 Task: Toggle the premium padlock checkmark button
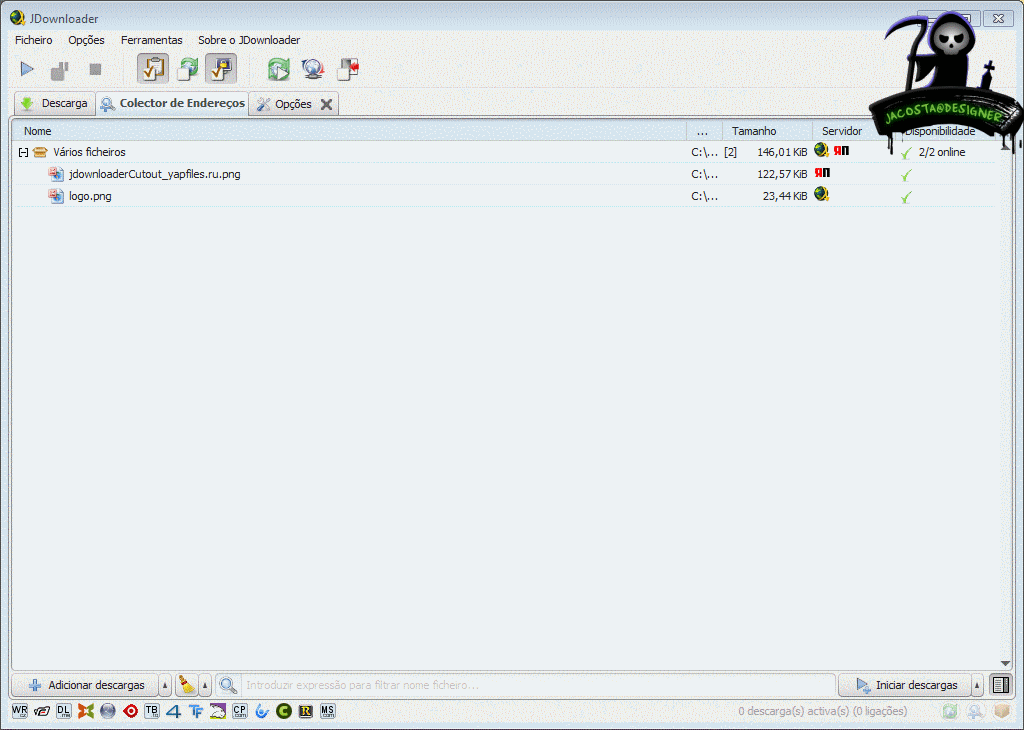tap(221, 69)
